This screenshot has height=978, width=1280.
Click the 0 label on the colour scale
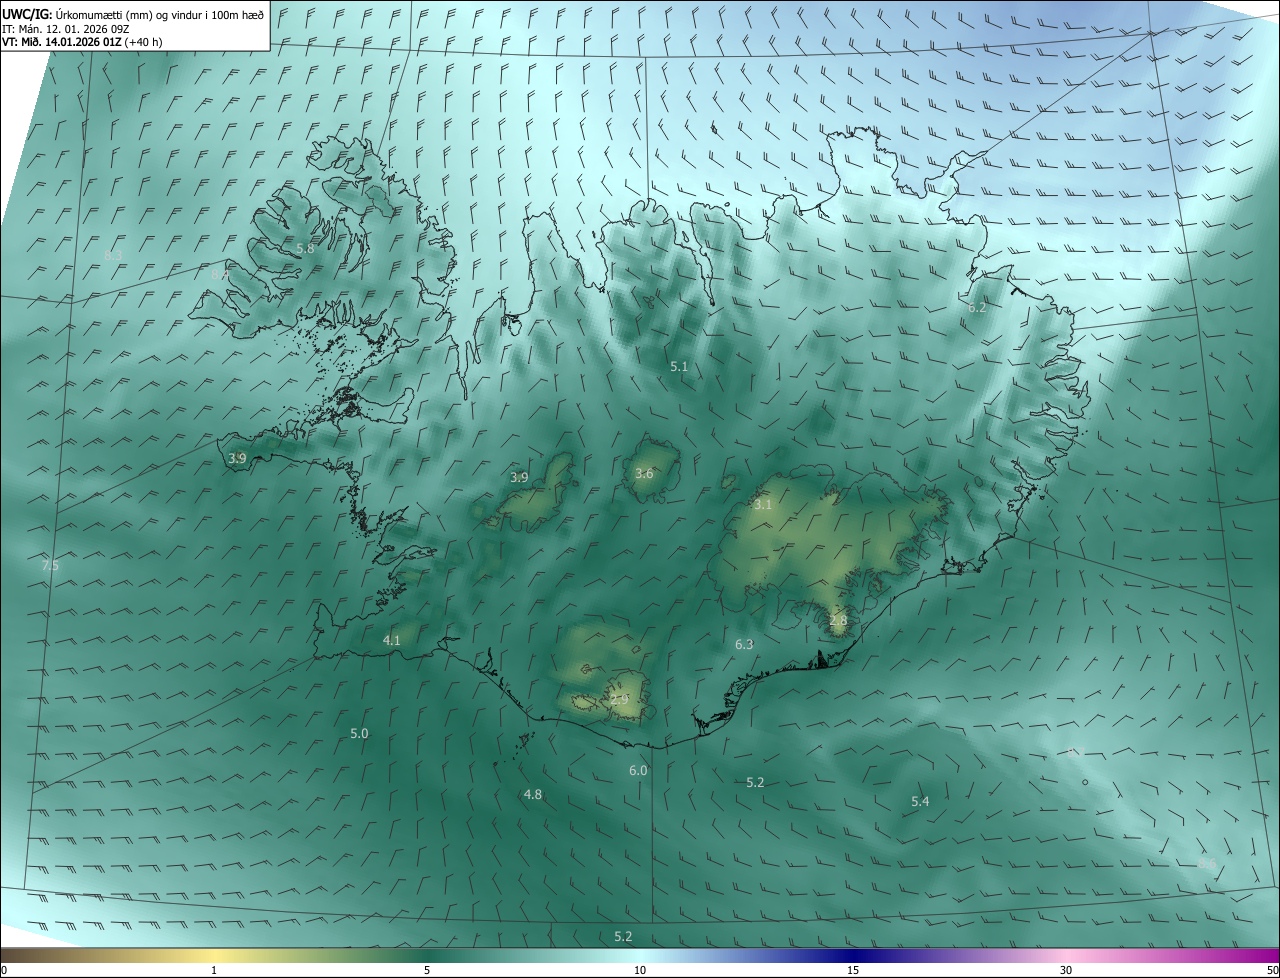(x=4, y=970)
